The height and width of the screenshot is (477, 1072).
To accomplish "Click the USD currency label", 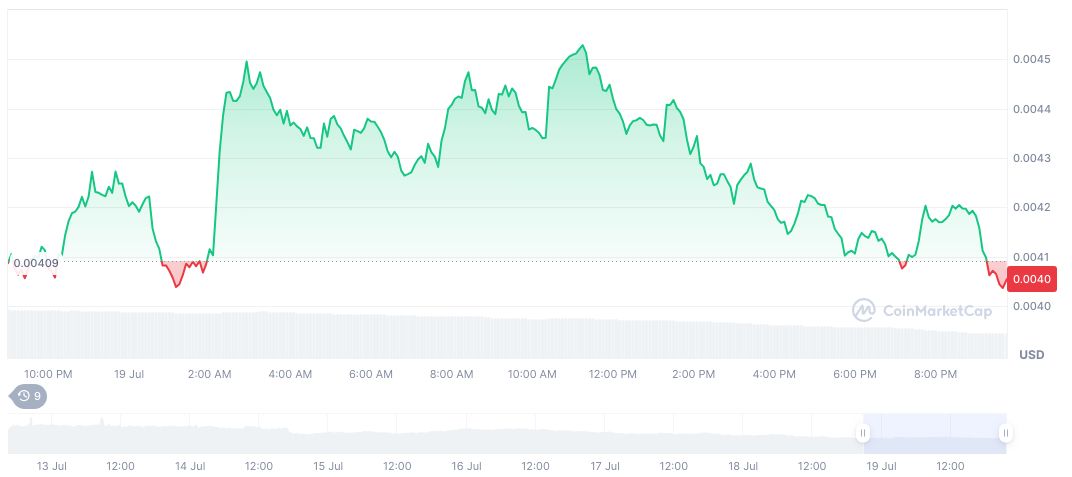I will pos(1031,355).
